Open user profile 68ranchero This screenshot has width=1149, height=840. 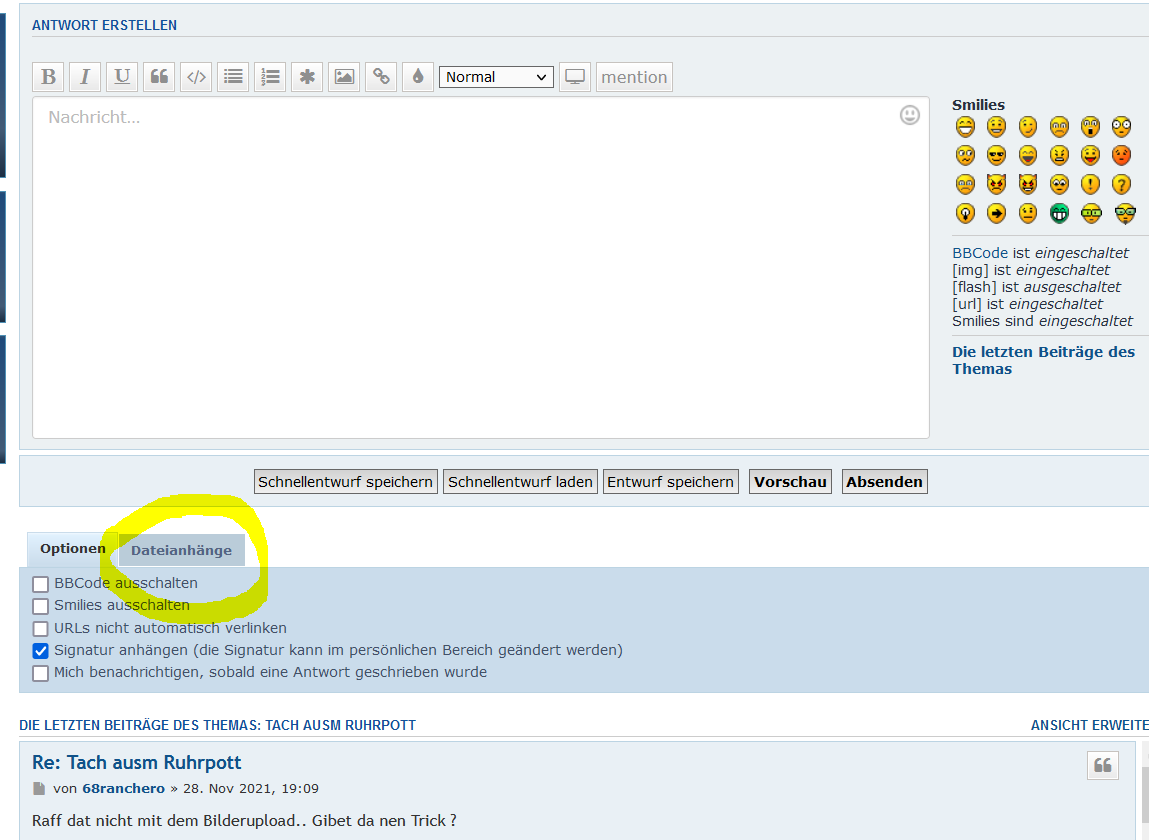coord(123,789)
